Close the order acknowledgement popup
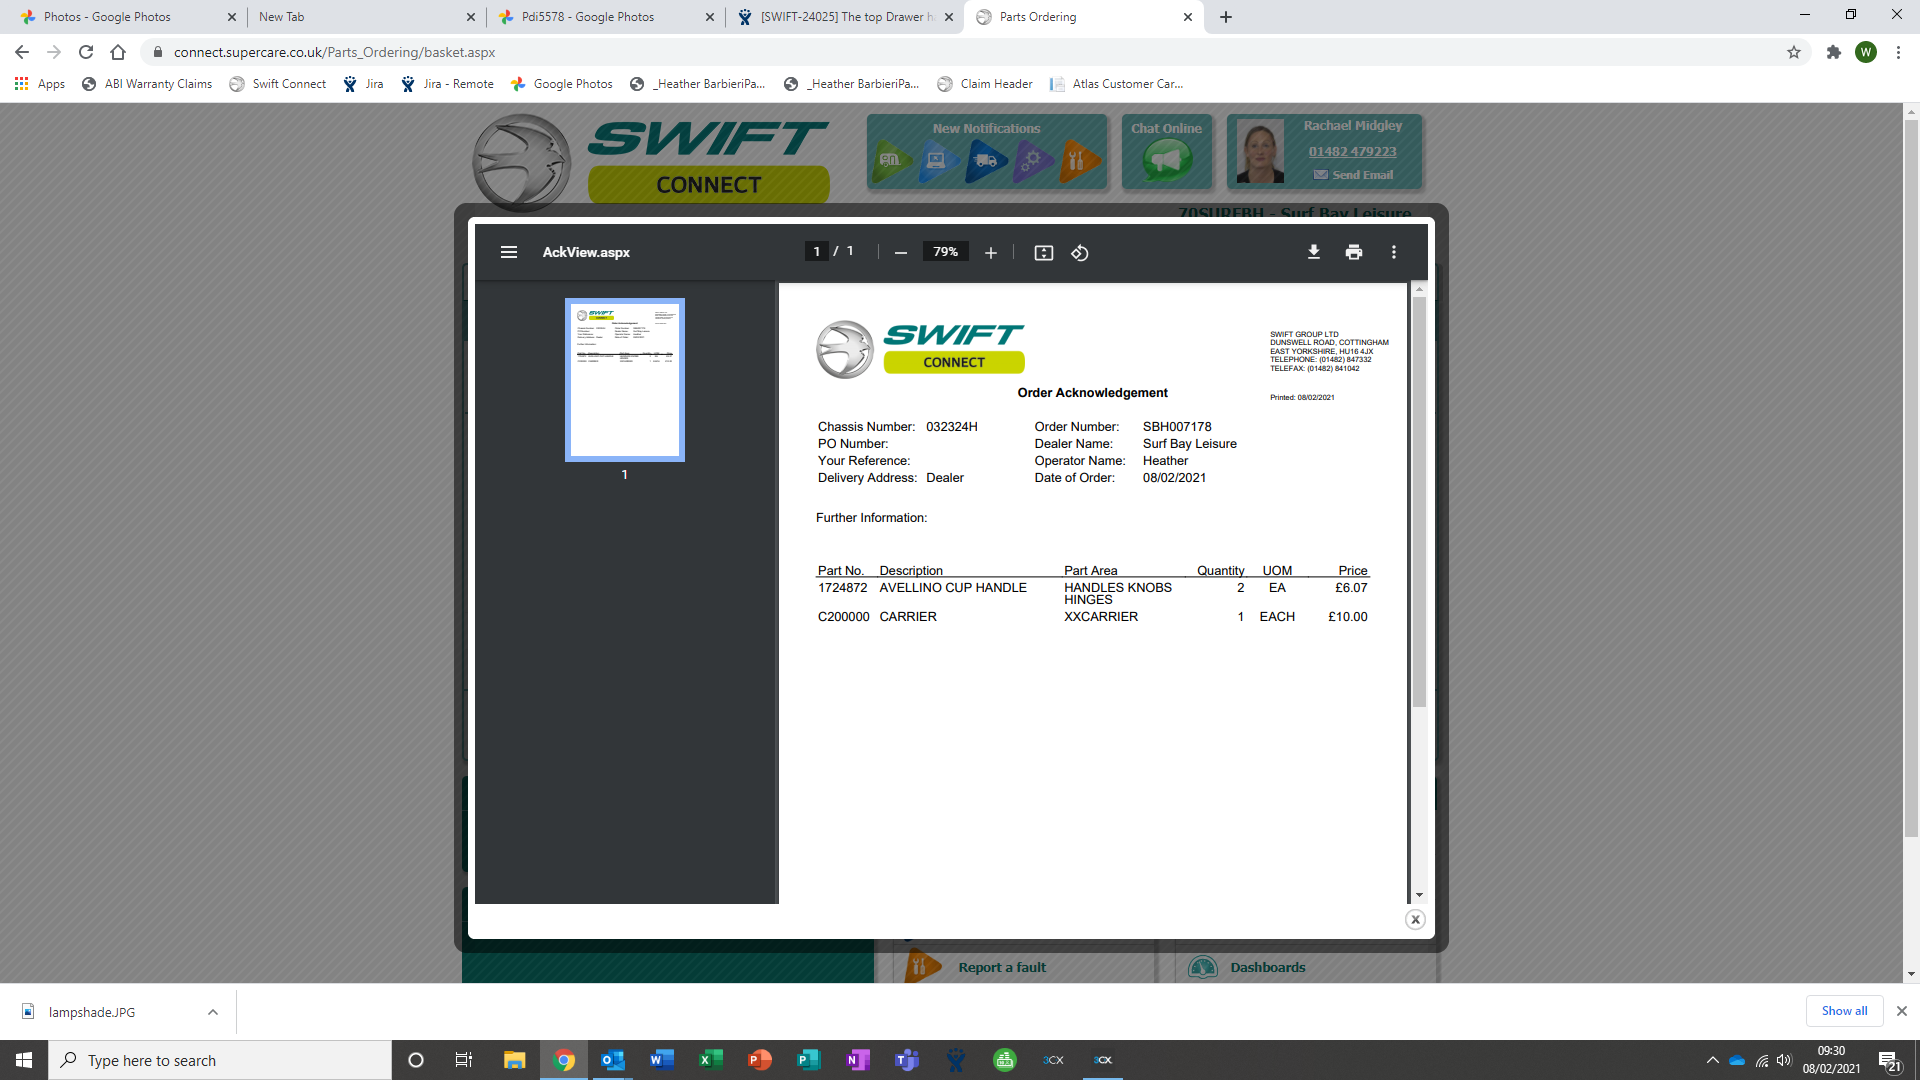This screenshot has width=1920, height=1080. coord(1414,920)
